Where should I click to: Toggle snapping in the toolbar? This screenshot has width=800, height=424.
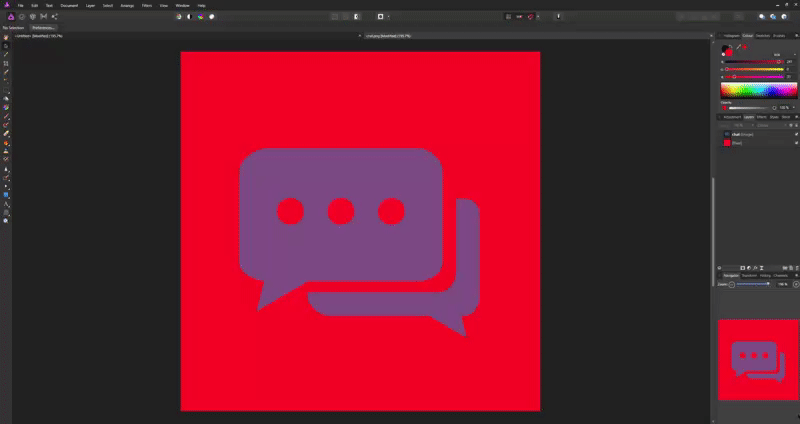(531, 17)
